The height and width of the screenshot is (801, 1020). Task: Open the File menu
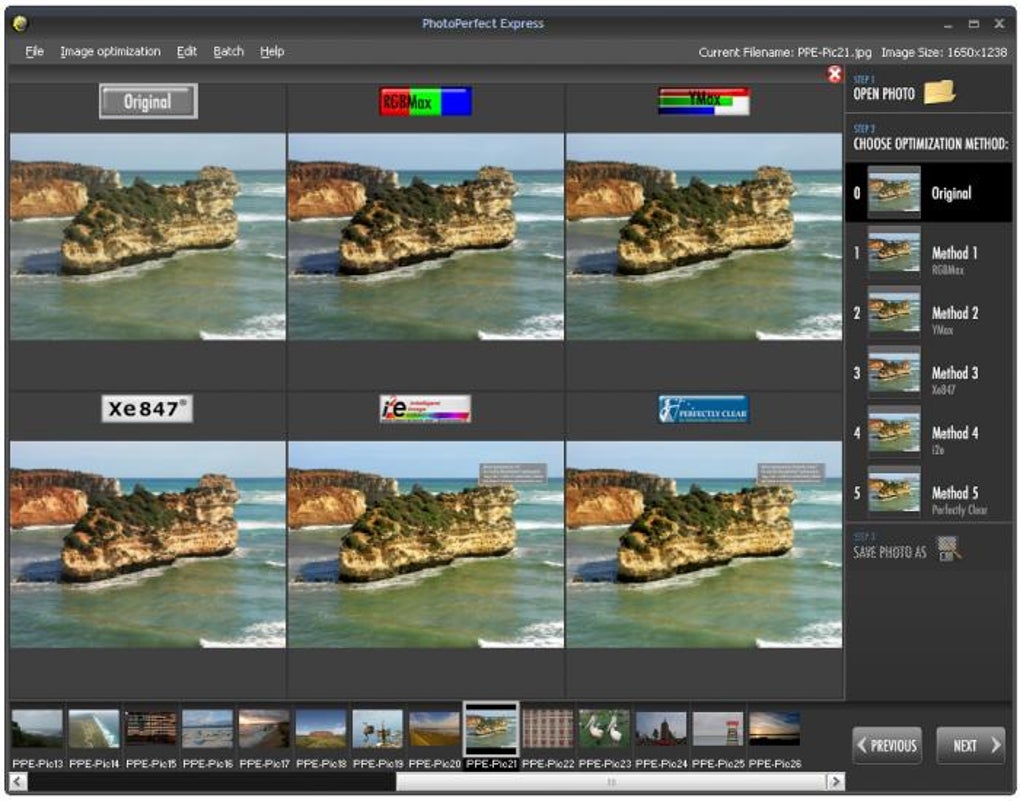coord(34,51)
